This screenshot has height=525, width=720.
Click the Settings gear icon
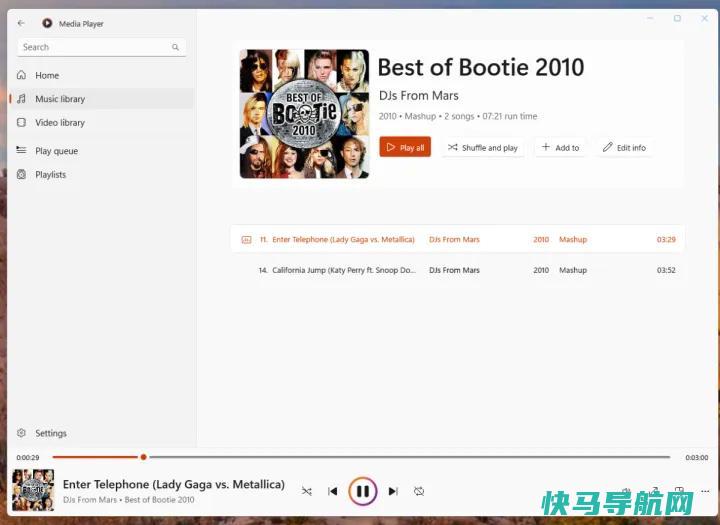[21, 433]
